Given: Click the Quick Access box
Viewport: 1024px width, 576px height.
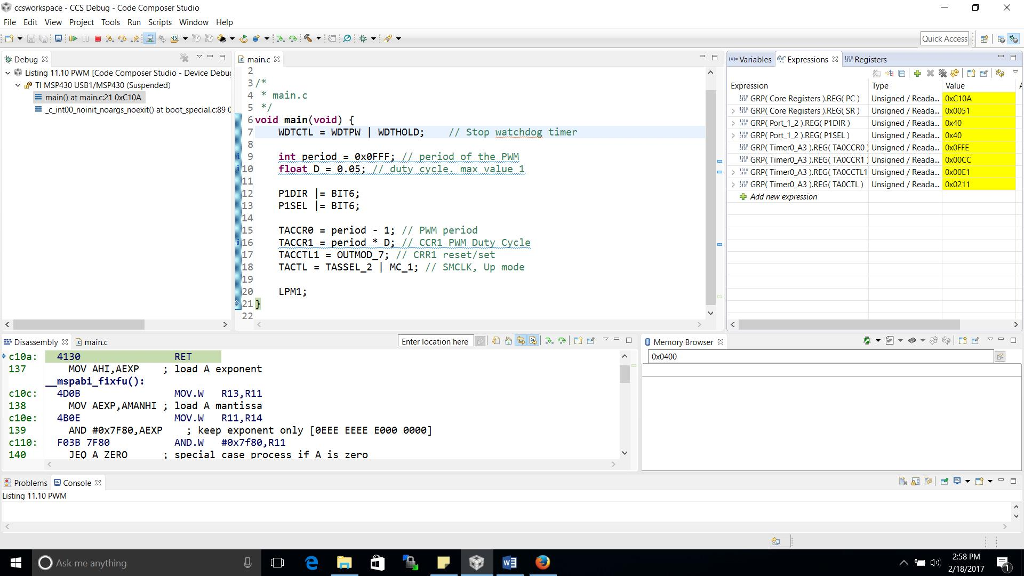Looking at the screenshot, I should pyautogui.click(x=944, y=39).
